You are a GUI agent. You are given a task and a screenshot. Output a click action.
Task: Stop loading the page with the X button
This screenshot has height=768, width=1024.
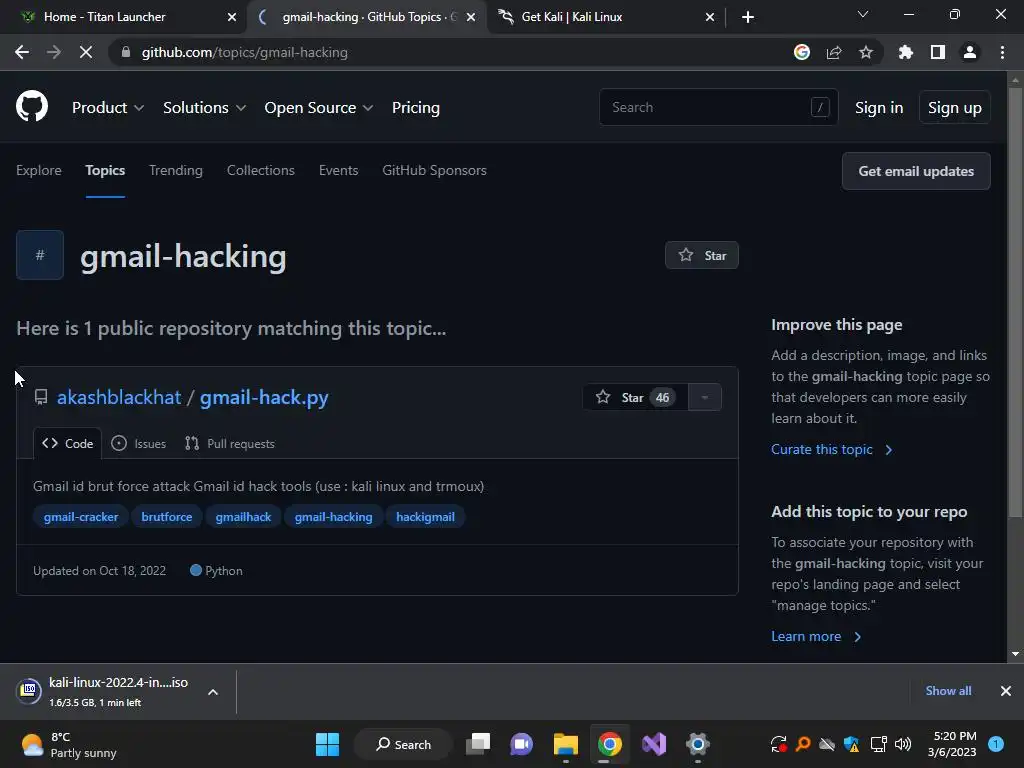point(86,52)
